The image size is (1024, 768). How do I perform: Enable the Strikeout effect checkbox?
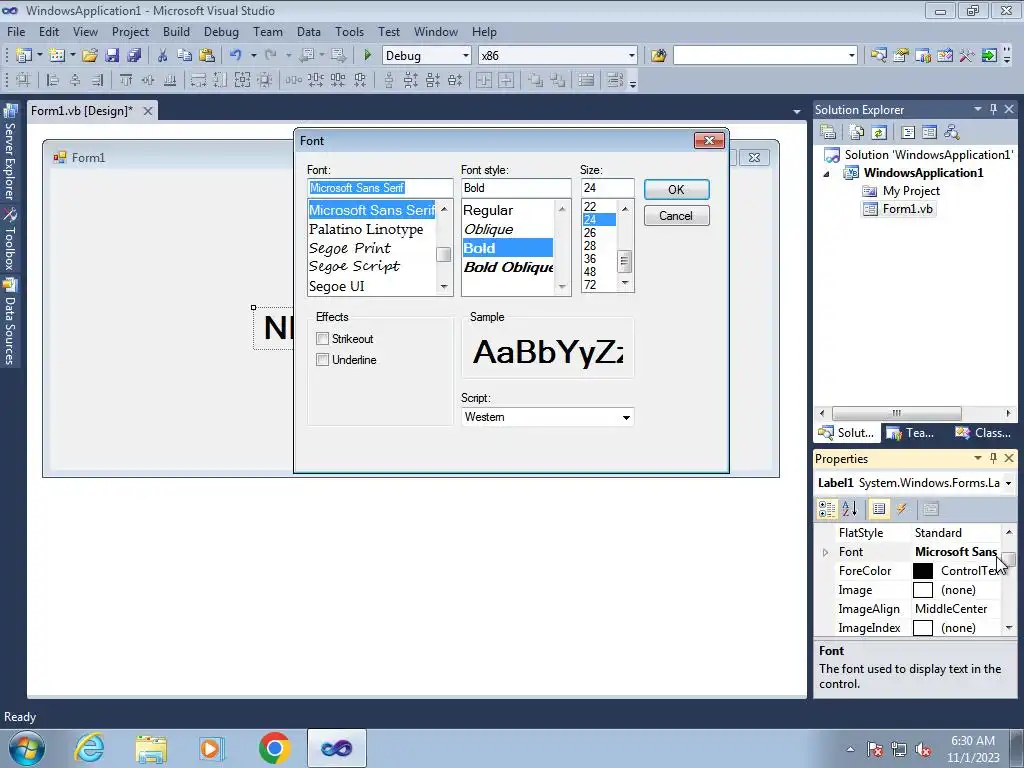click(x=322, y=338)
